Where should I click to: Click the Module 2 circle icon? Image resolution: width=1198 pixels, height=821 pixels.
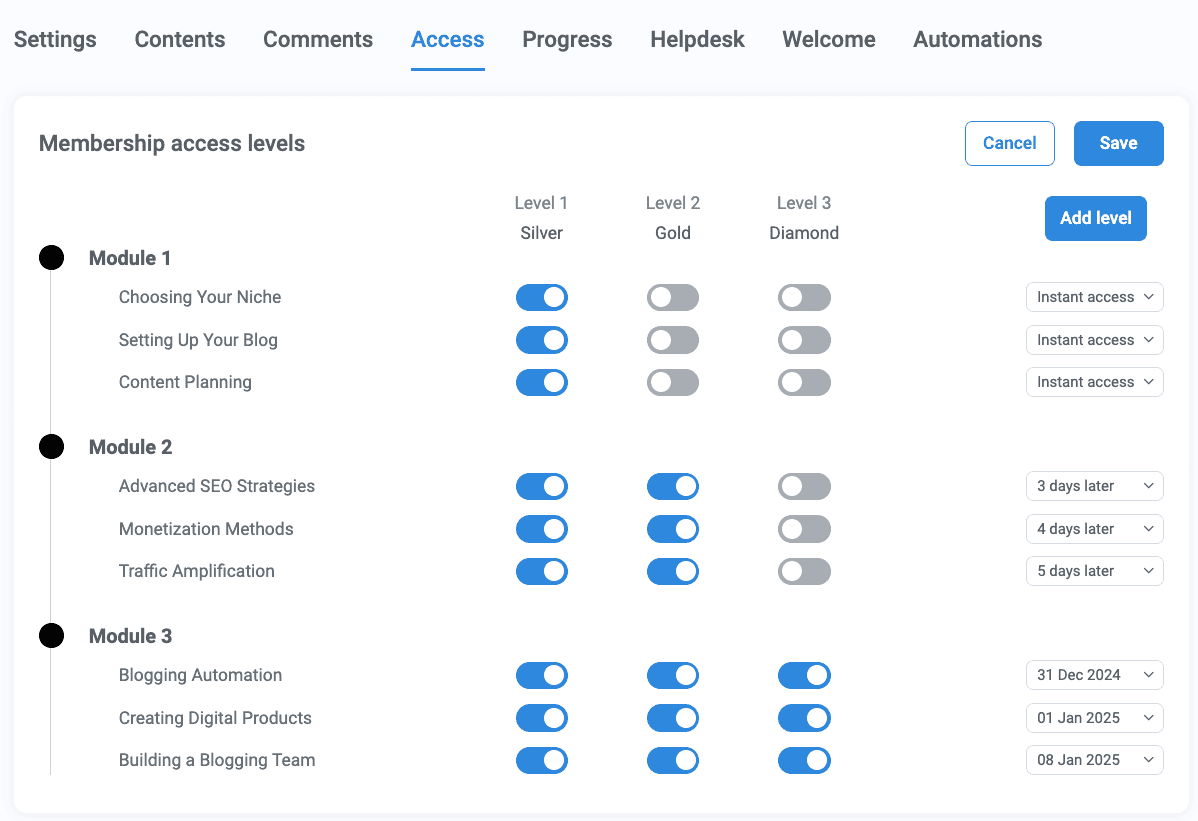tap(51, 446)
